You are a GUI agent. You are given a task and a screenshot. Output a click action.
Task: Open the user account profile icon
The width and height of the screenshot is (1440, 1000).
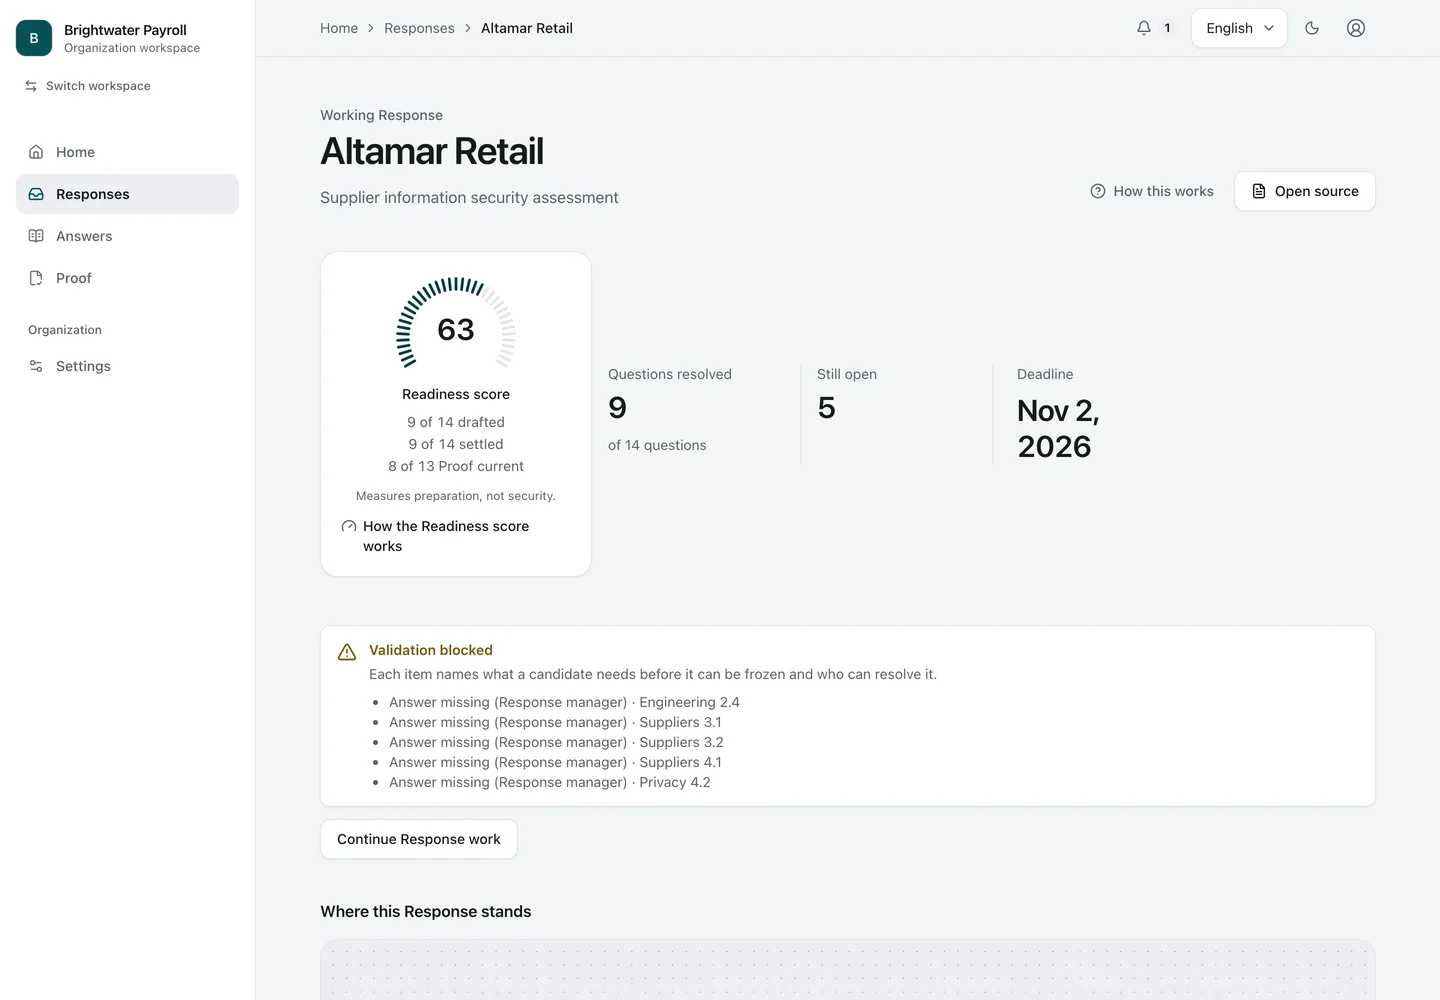coord(1356,28)
